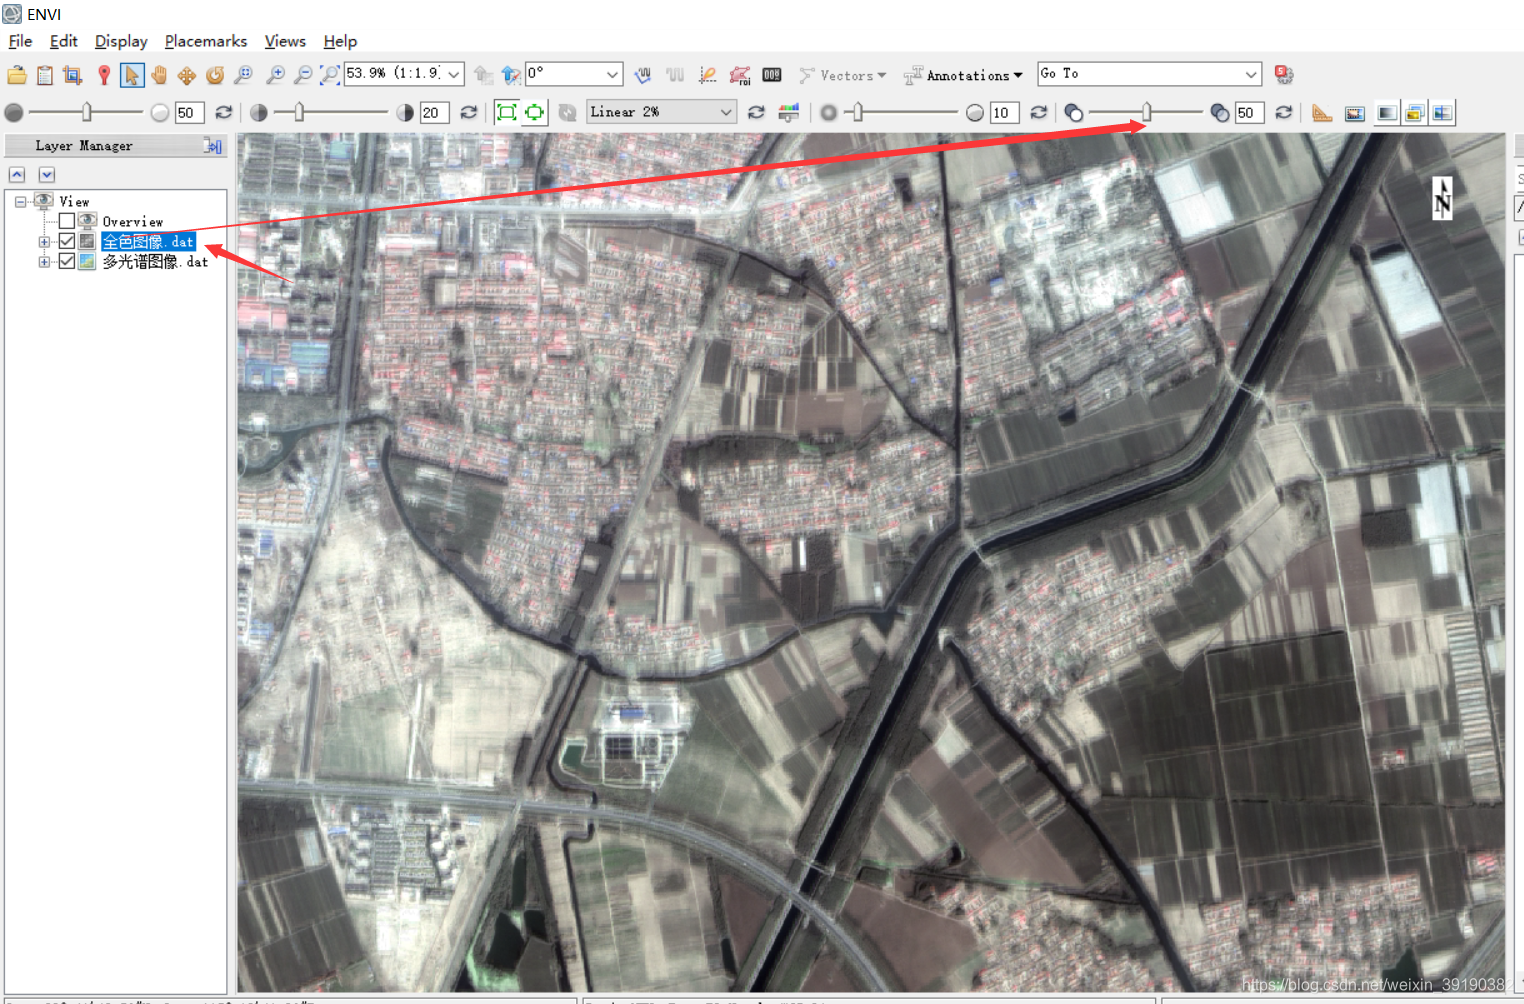The image size is (1524, 1004).
Task: Reset transparency with the refresh icon
Action: [x=1284, y=112]
